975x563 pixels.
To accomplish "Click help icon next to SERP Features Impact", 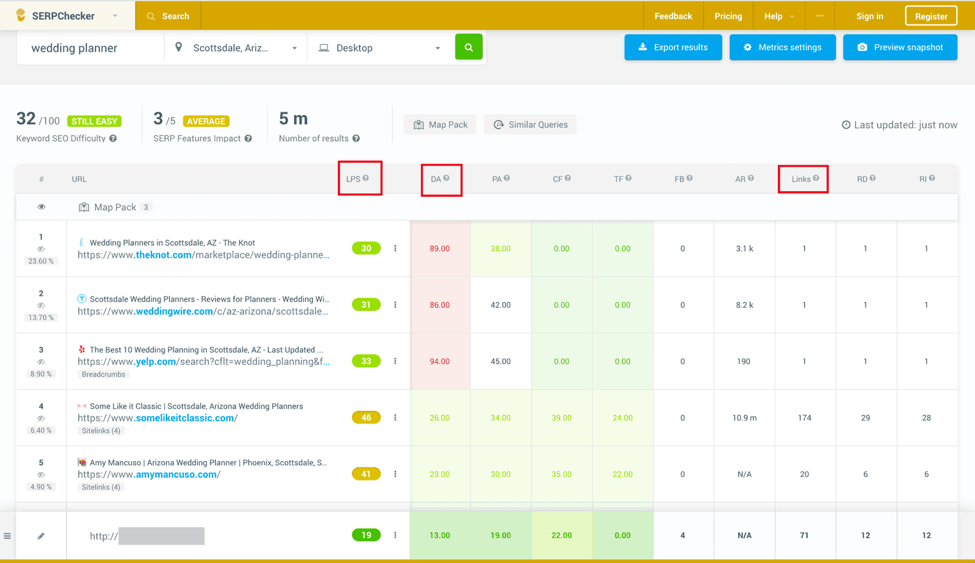I will coord(248,138).
